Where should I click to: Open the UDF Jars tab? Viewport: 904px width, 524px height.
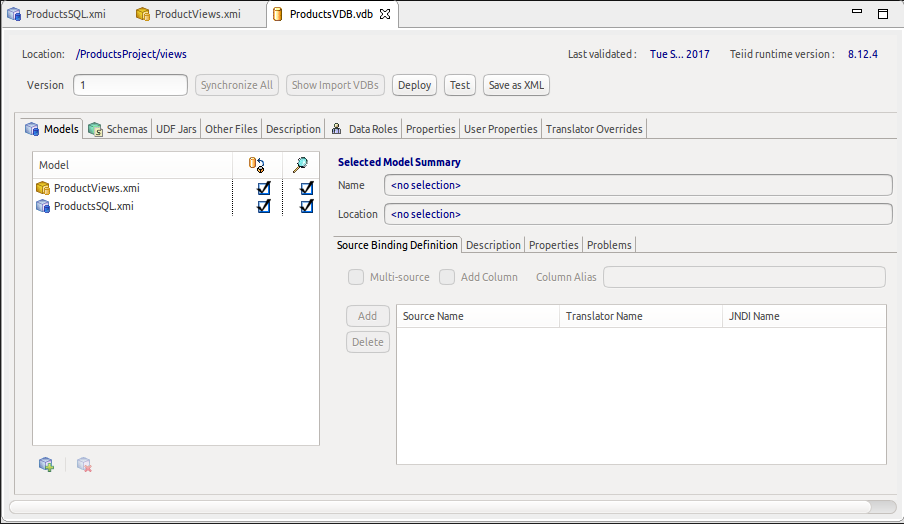tap(176, 129)
